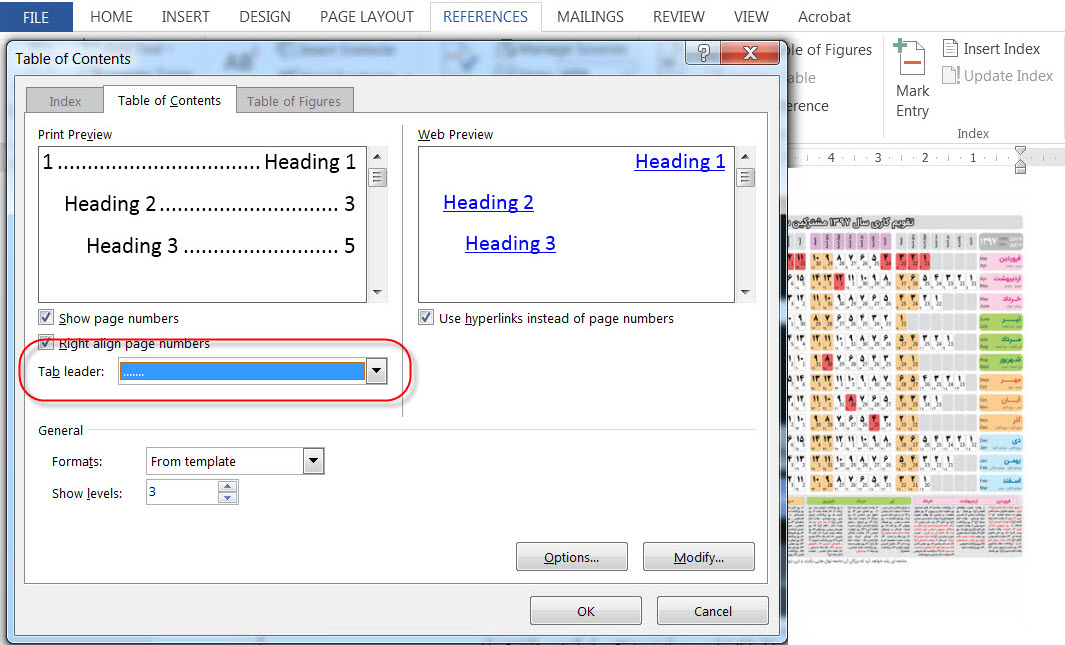
Task: Click Web Preview scroll up arrow
Action: coord(744,157)
